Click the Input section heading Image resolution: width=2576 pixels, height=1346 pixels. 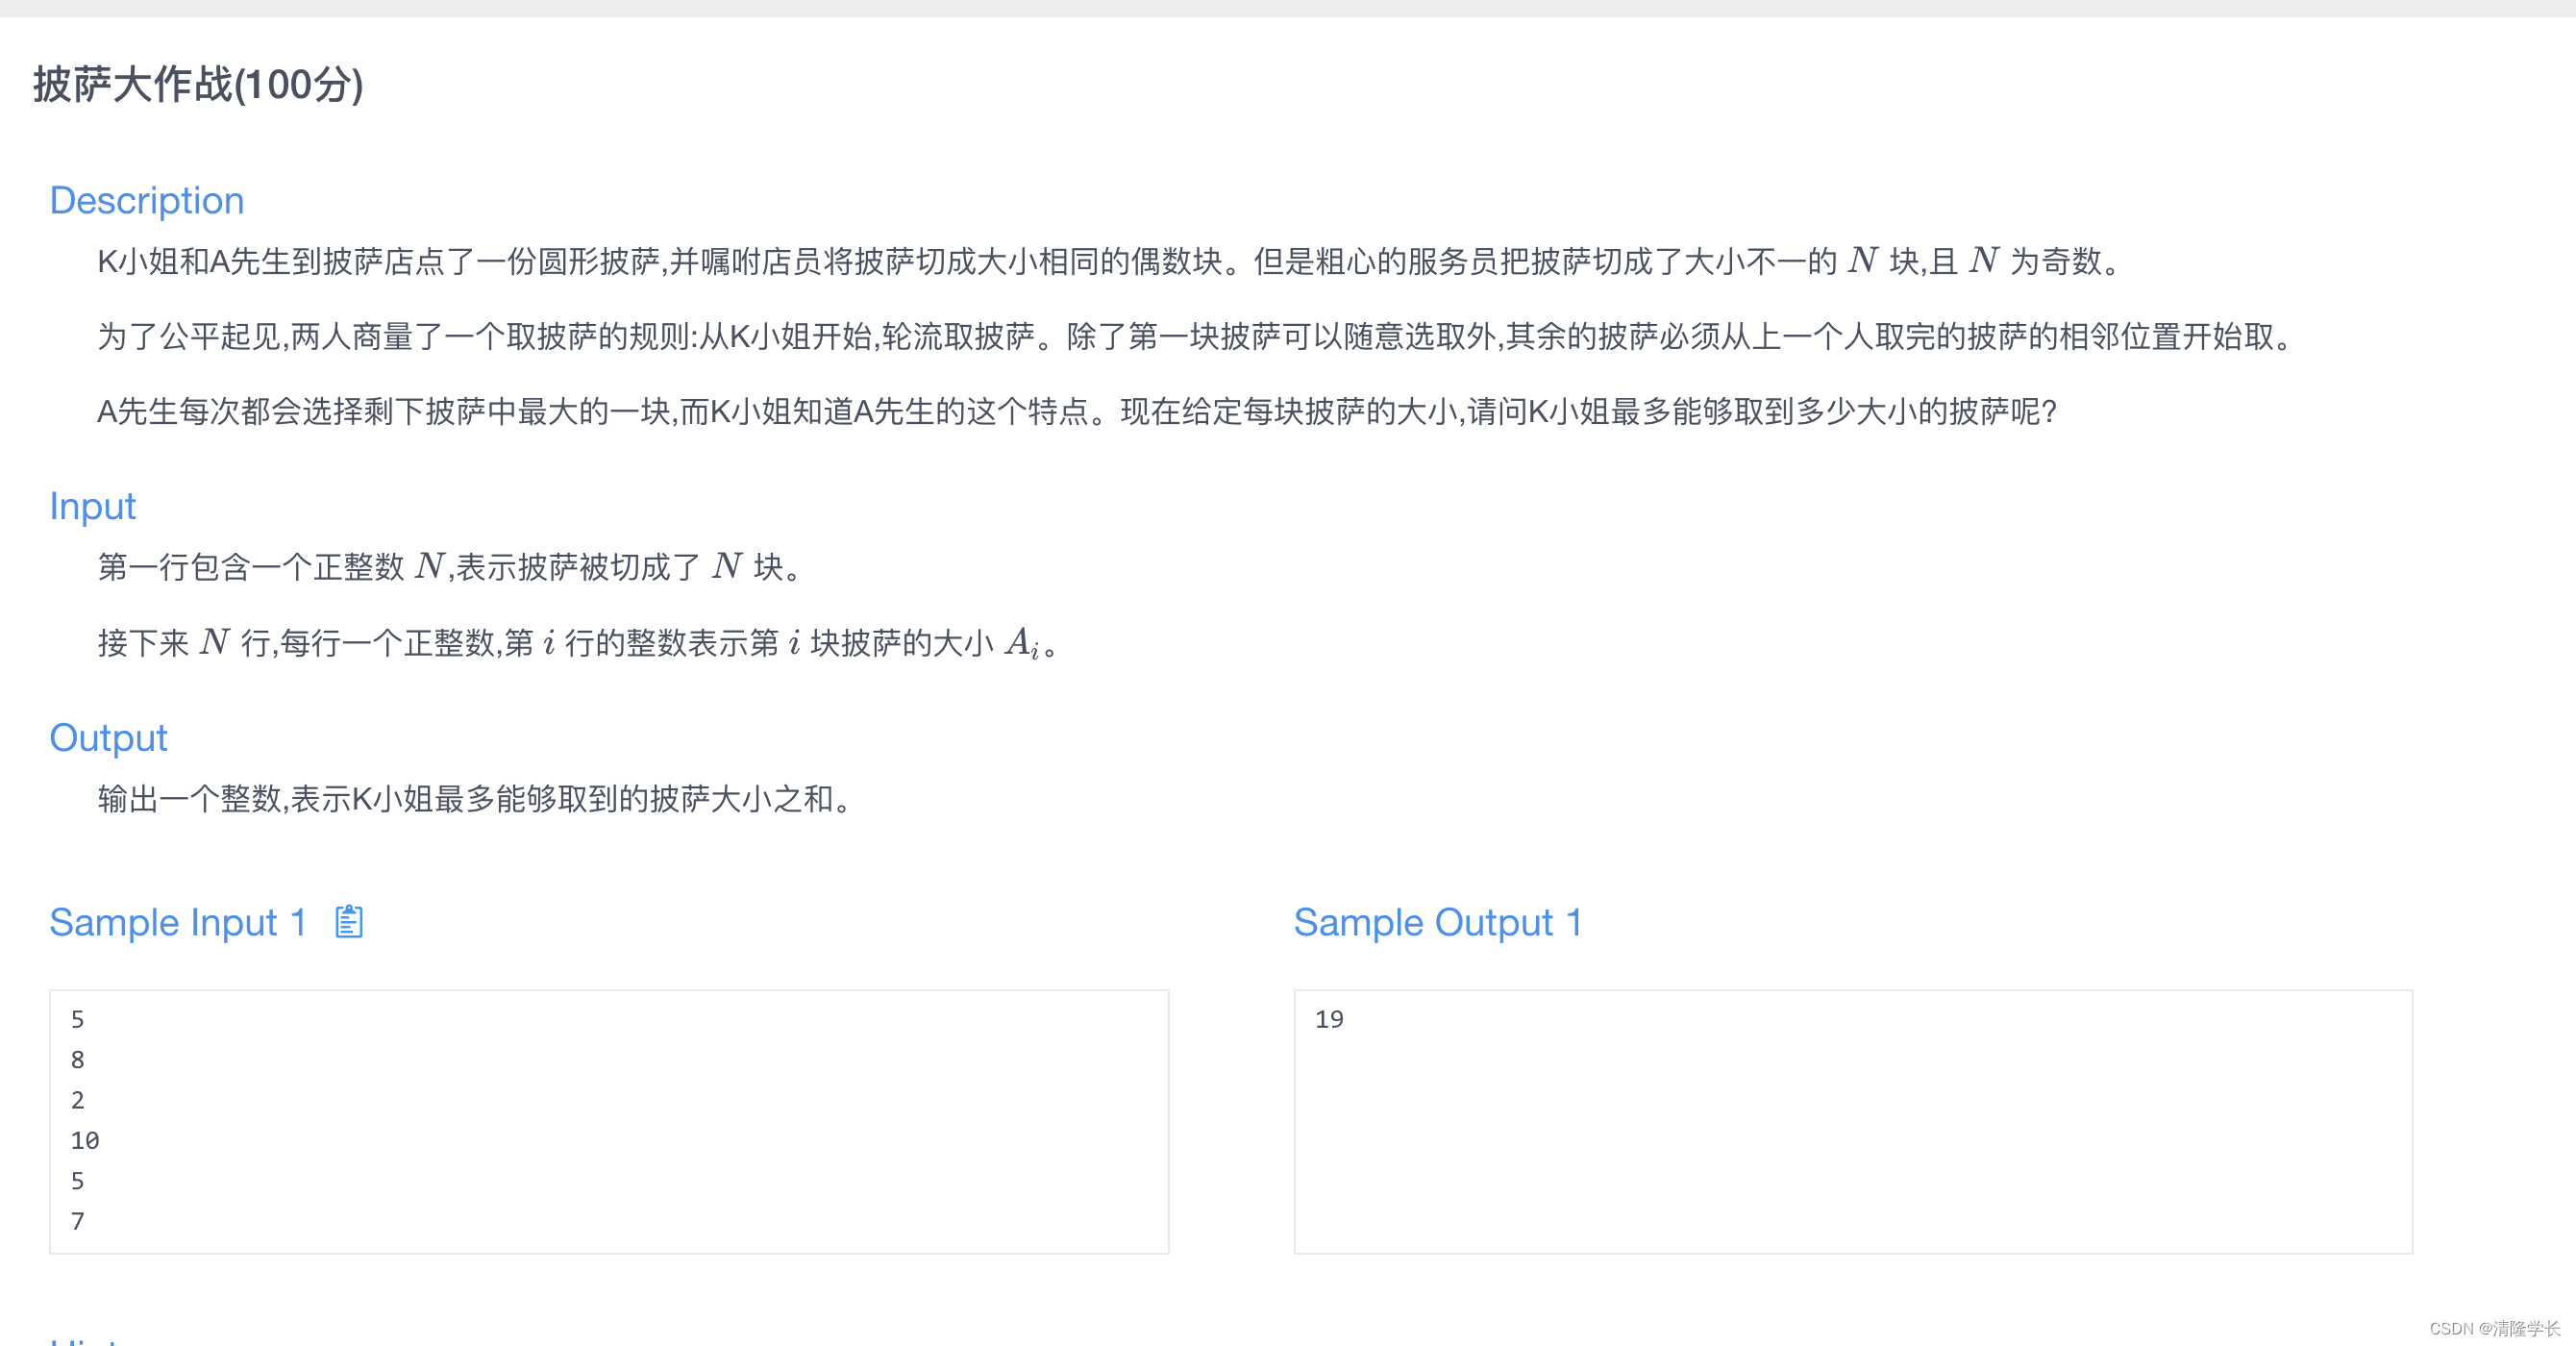point(92,506)
